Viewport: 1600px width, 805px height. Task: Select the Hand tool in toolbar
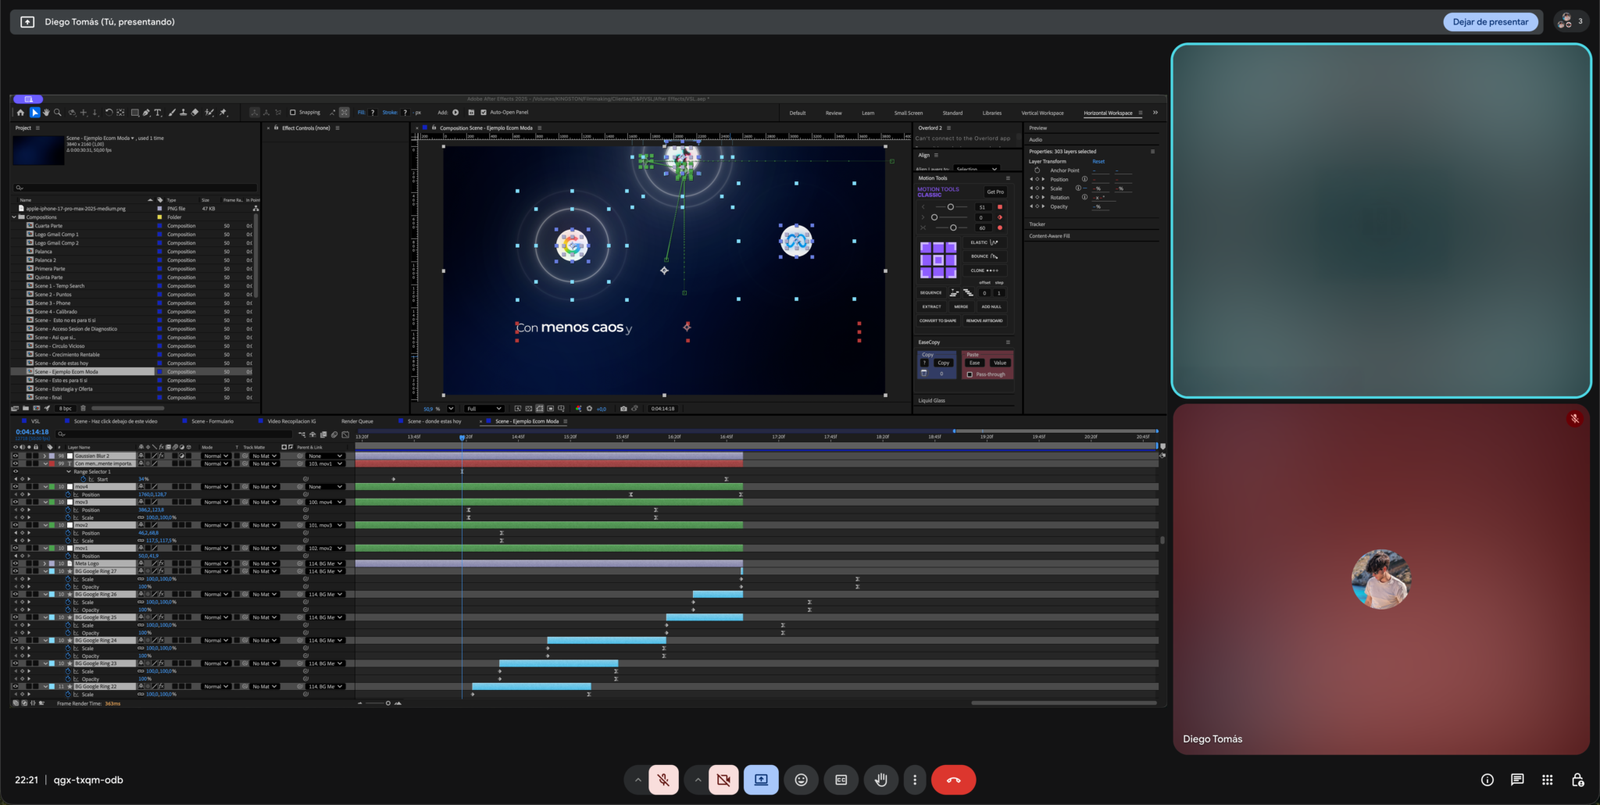coord(46,113)
